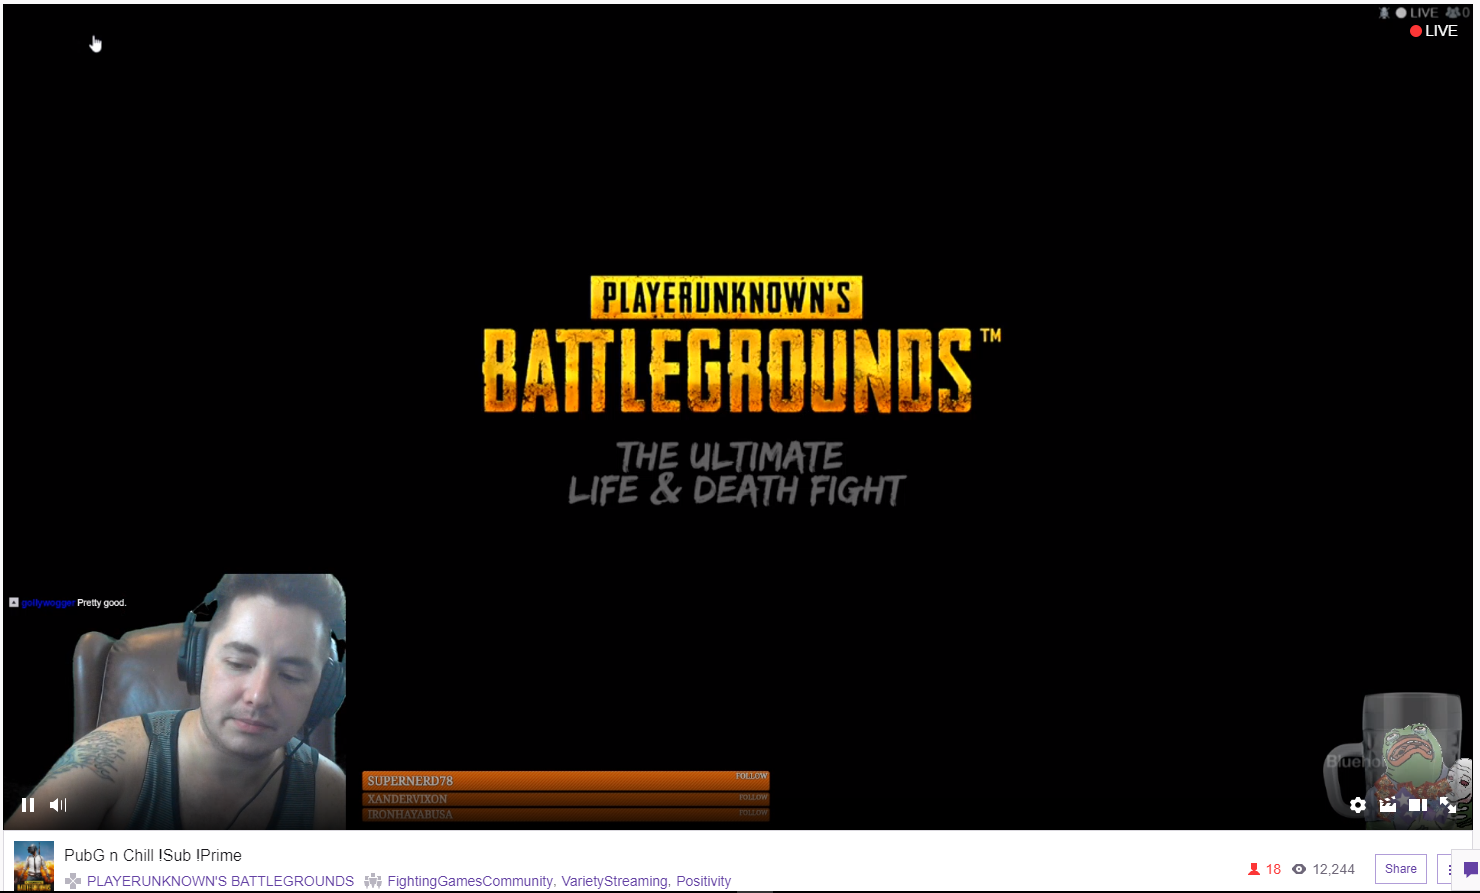Click the people icon before FightingGamesCommunity
The height and width of the screenshot is (893, 1480).
coord(373,881)
